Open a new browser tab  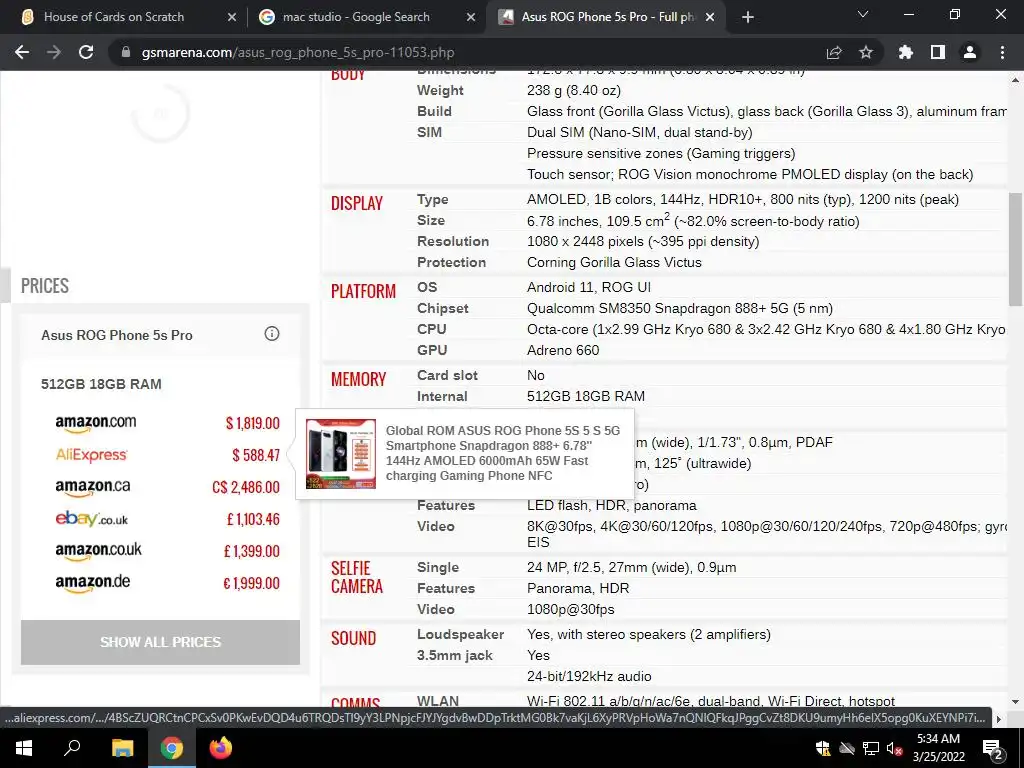coord(748,17)
